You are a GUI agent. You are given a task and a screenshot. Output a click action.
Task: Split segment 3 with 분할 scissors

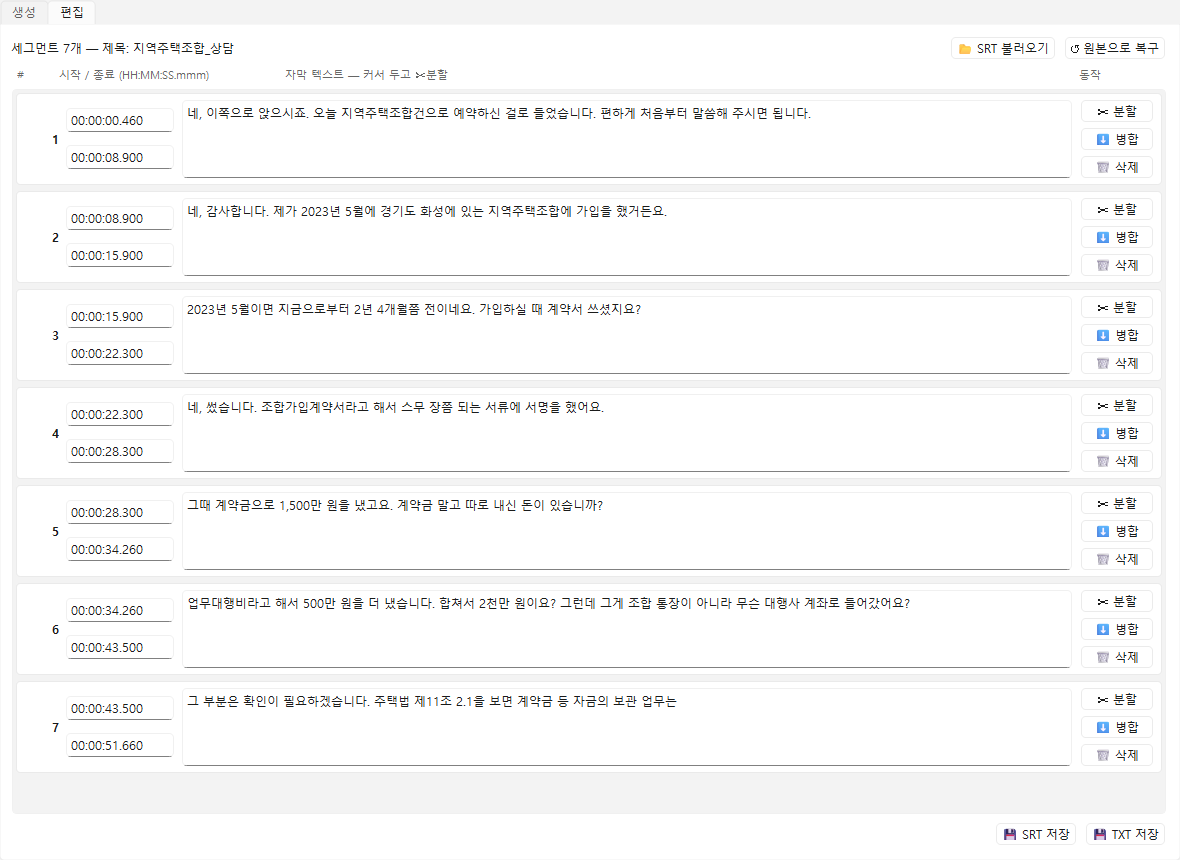[x=1117, y=308]
